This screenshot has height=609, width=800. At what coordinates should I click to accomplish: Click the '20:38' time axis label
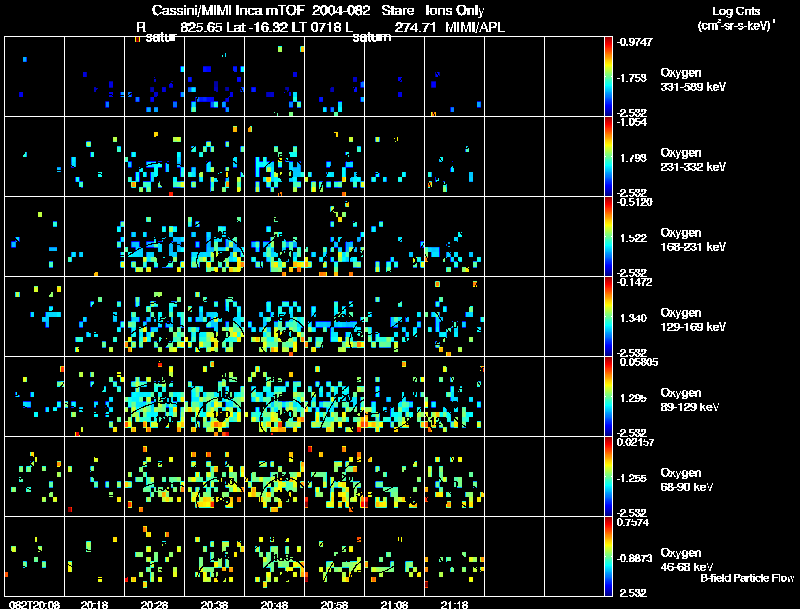pos(214,604)
